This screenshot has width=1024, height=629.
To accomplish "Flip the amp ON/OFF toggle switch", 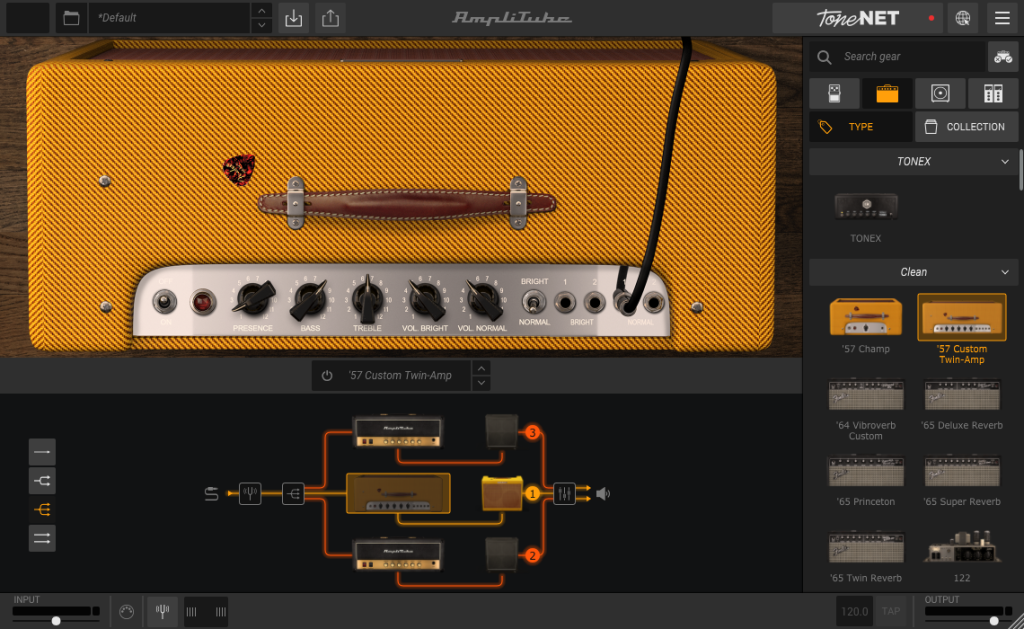I will 165,302.
